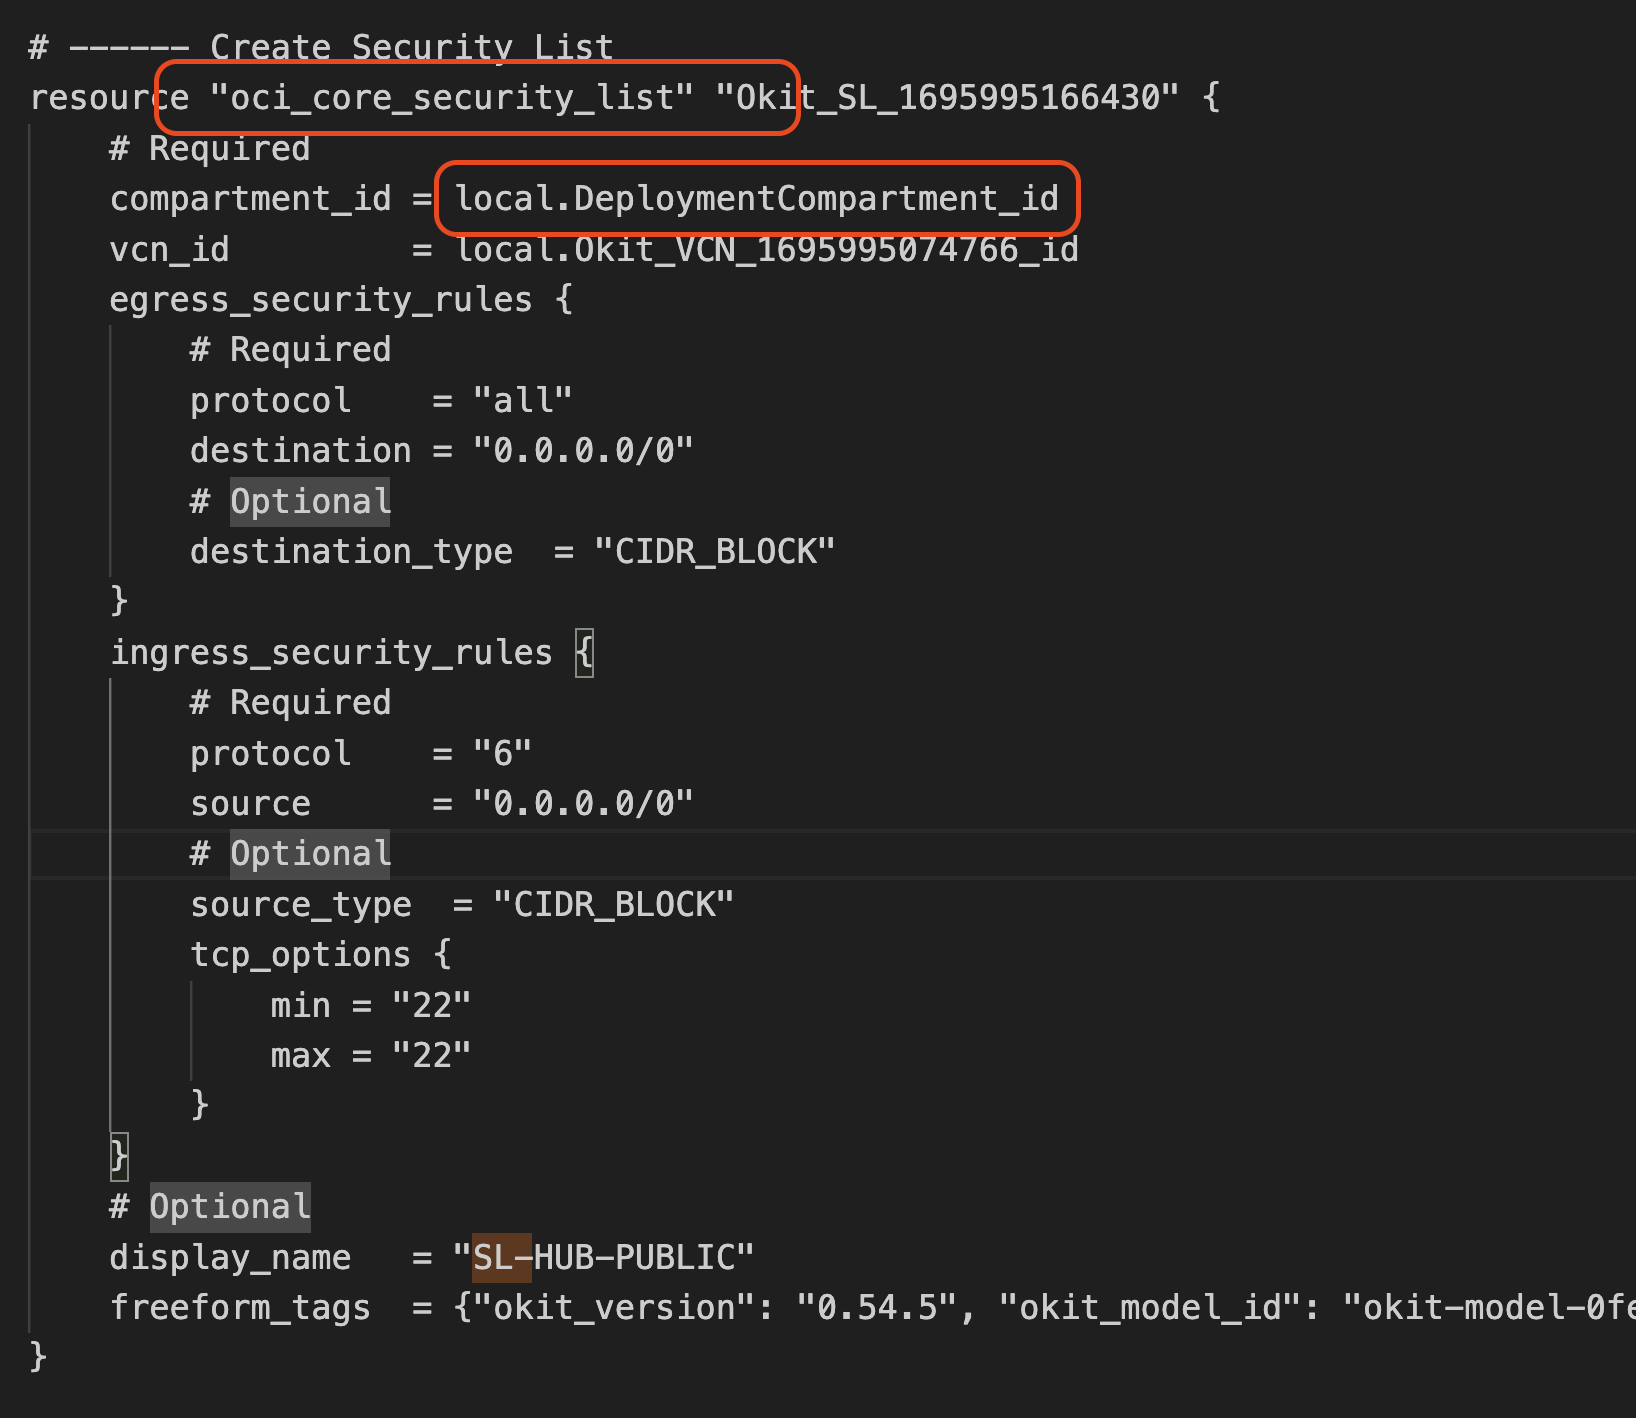
Task: Click the 'freeform_tags' attribute
Action: 240,1308
